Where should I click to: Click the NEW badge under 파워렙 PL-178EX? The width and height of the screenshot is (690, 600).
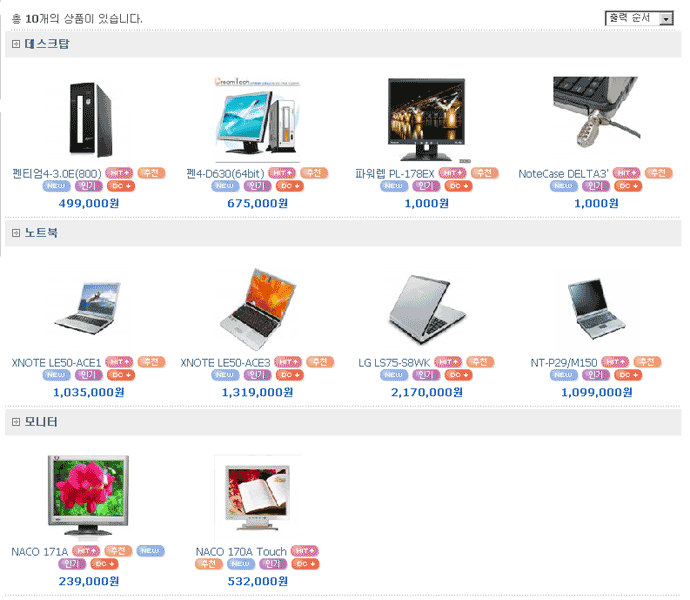pyautogui.click(x=394, y=186)
